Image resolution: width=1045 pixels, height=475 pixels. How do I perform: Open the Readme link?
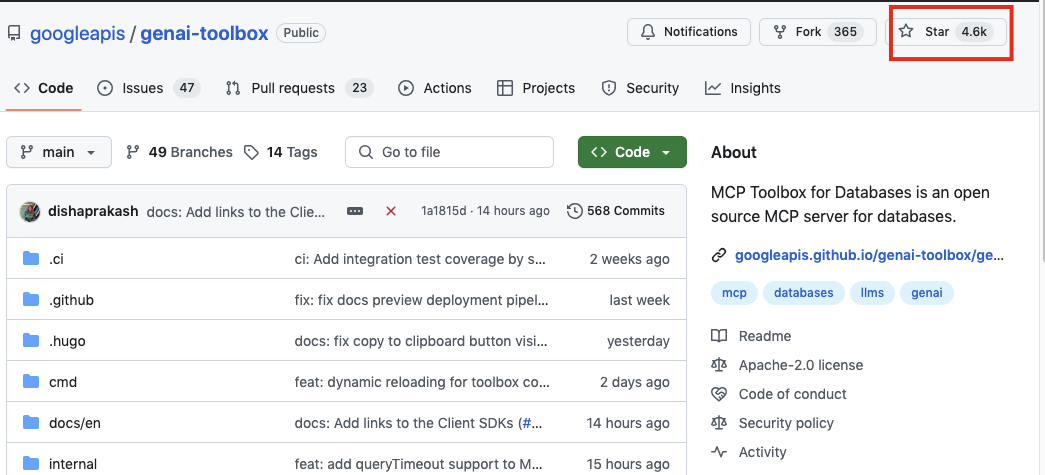765,336
